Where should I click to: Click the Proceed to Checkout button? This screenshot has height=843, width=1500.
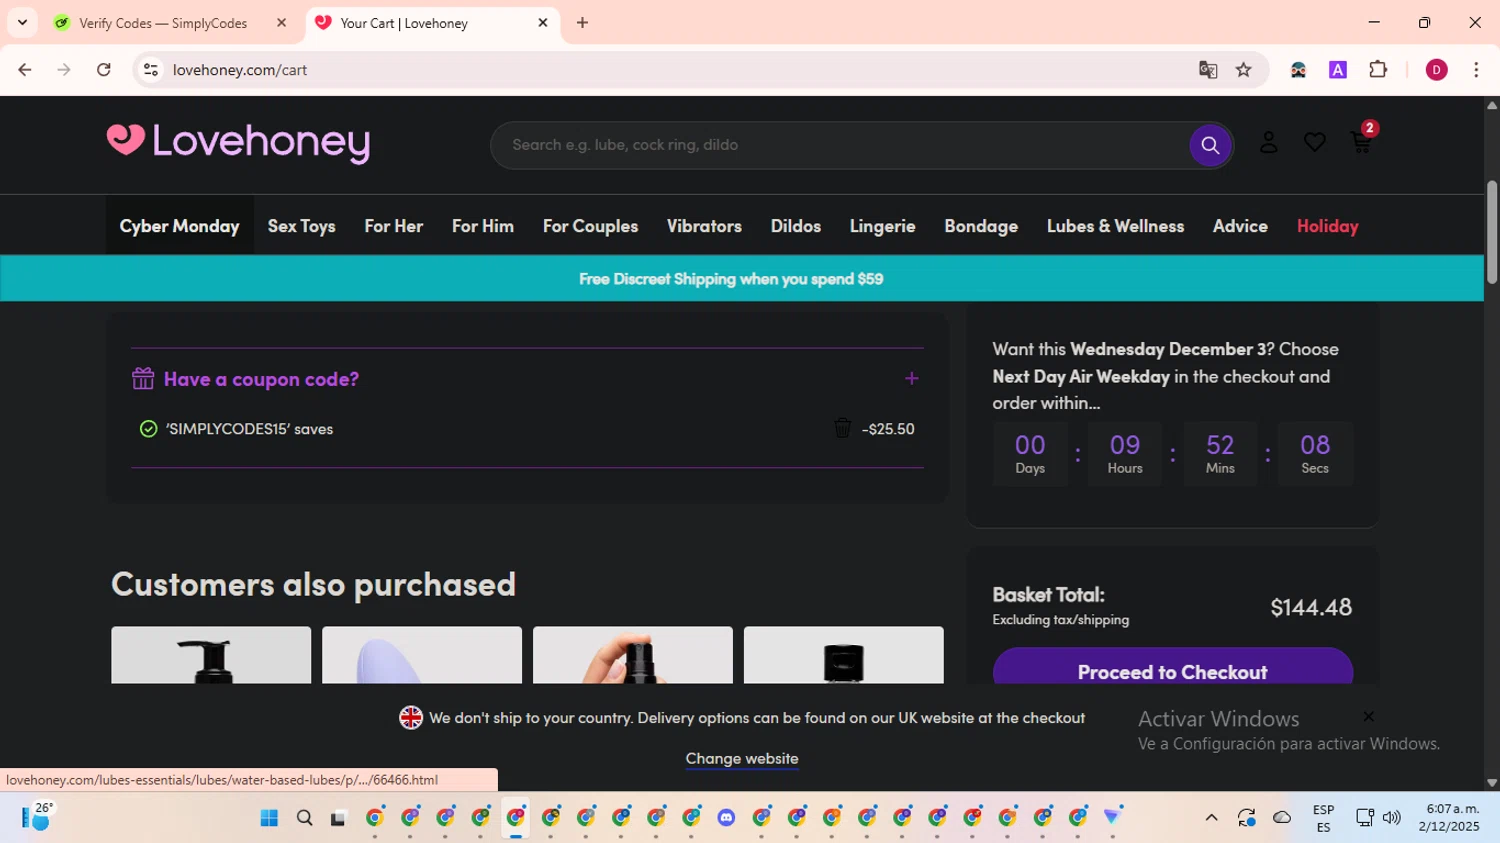[1172, 667]
